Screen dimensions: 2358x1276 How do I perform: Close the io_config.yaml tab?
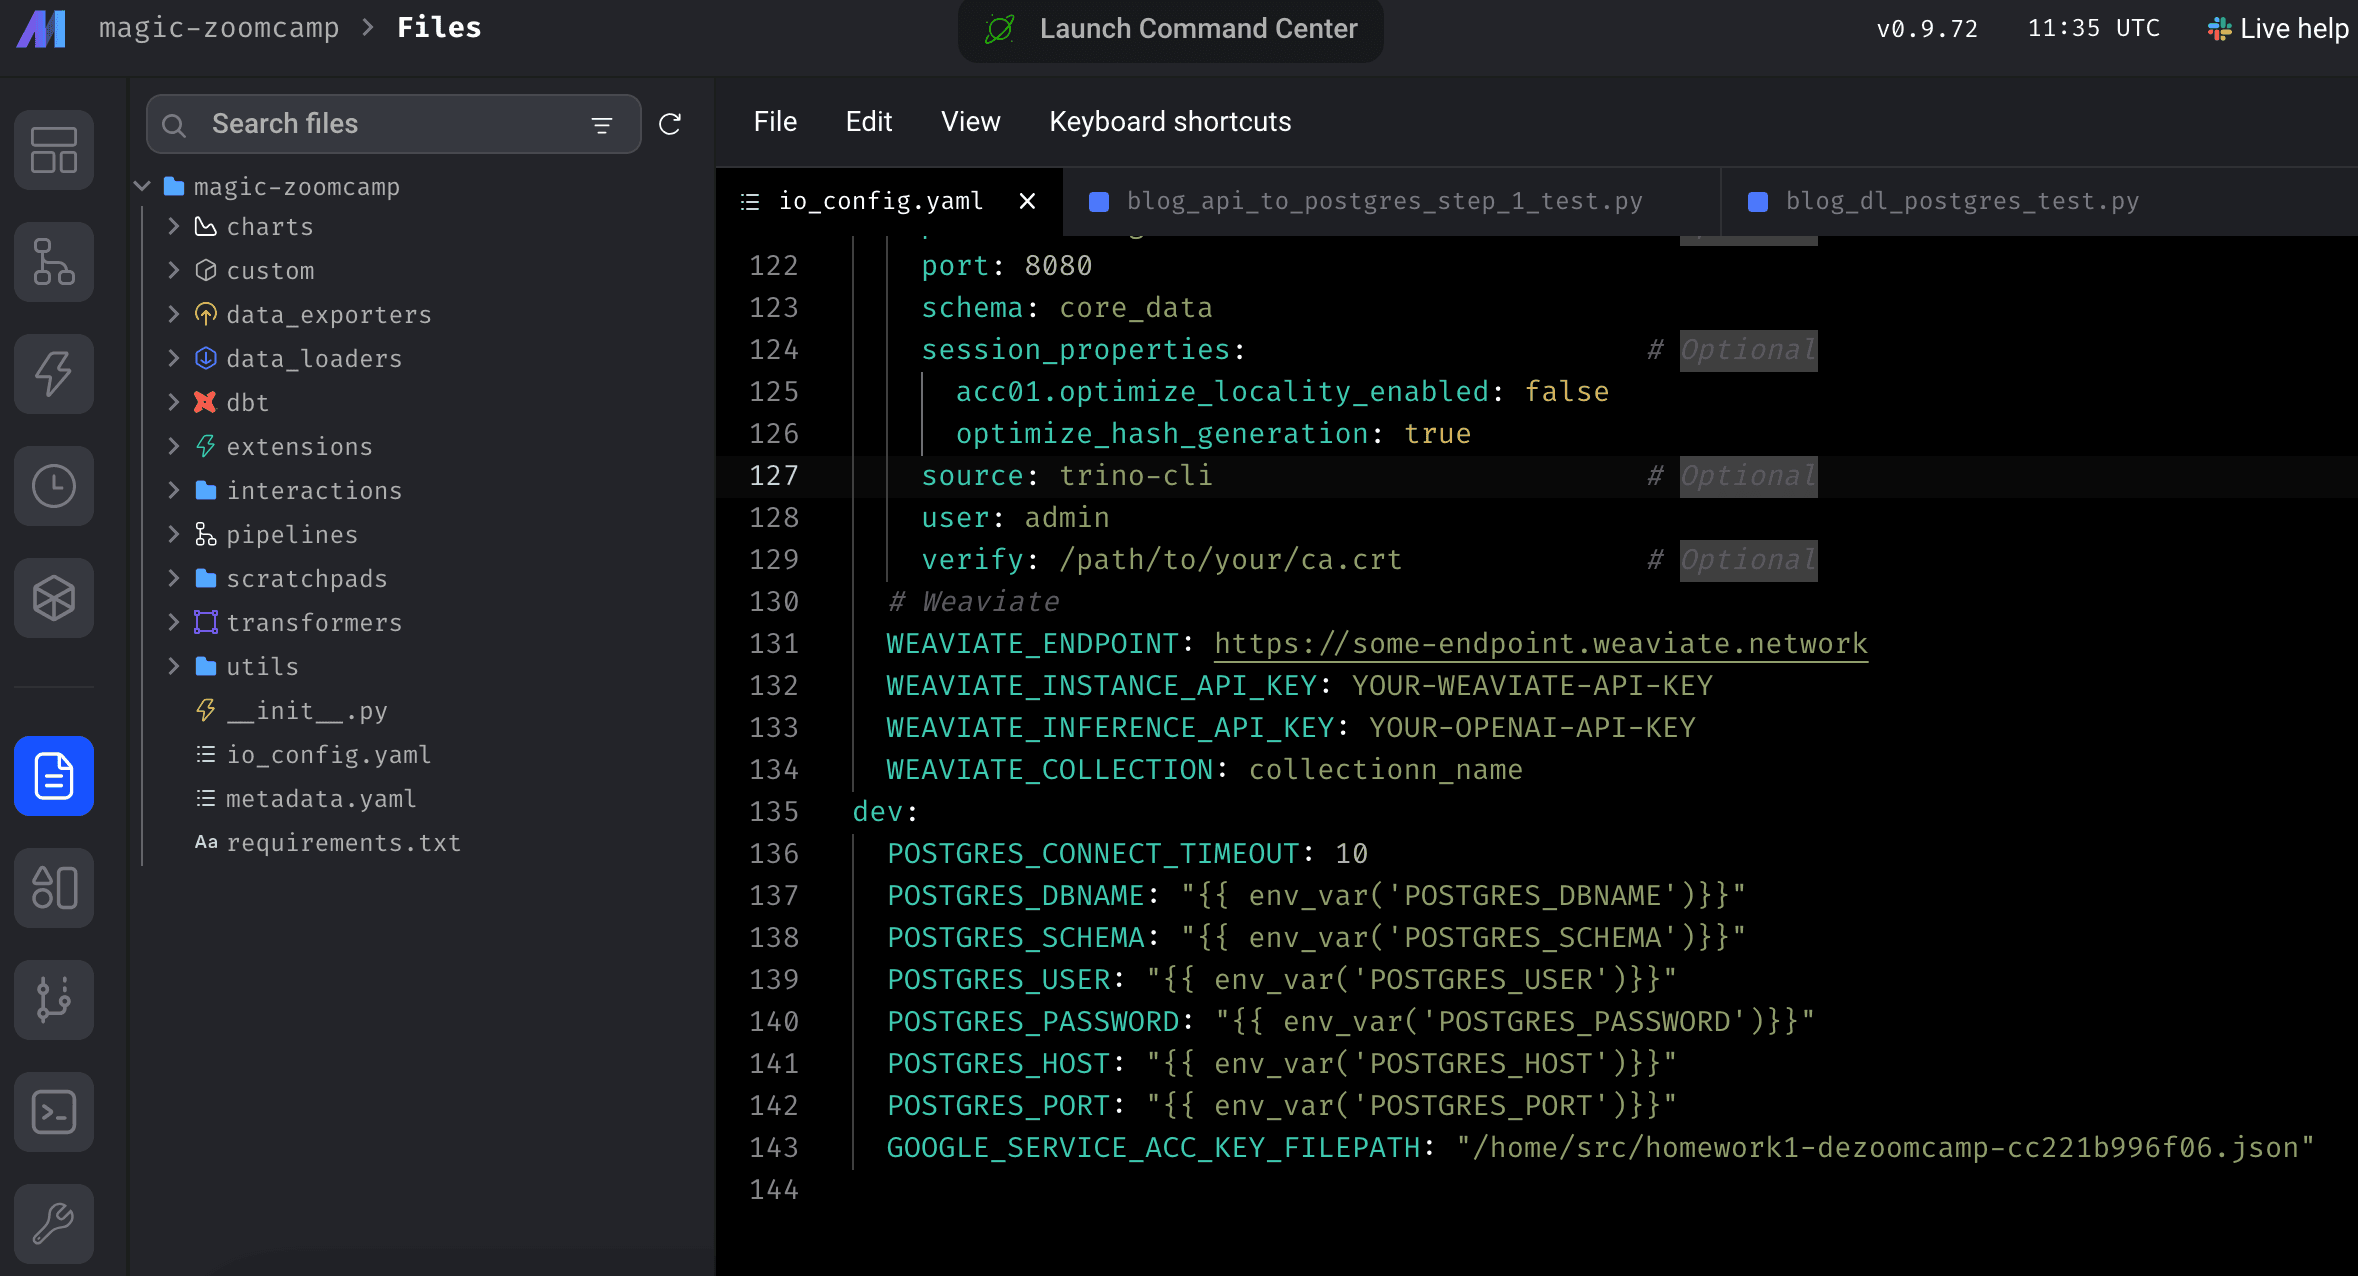tap(1027, 201)
